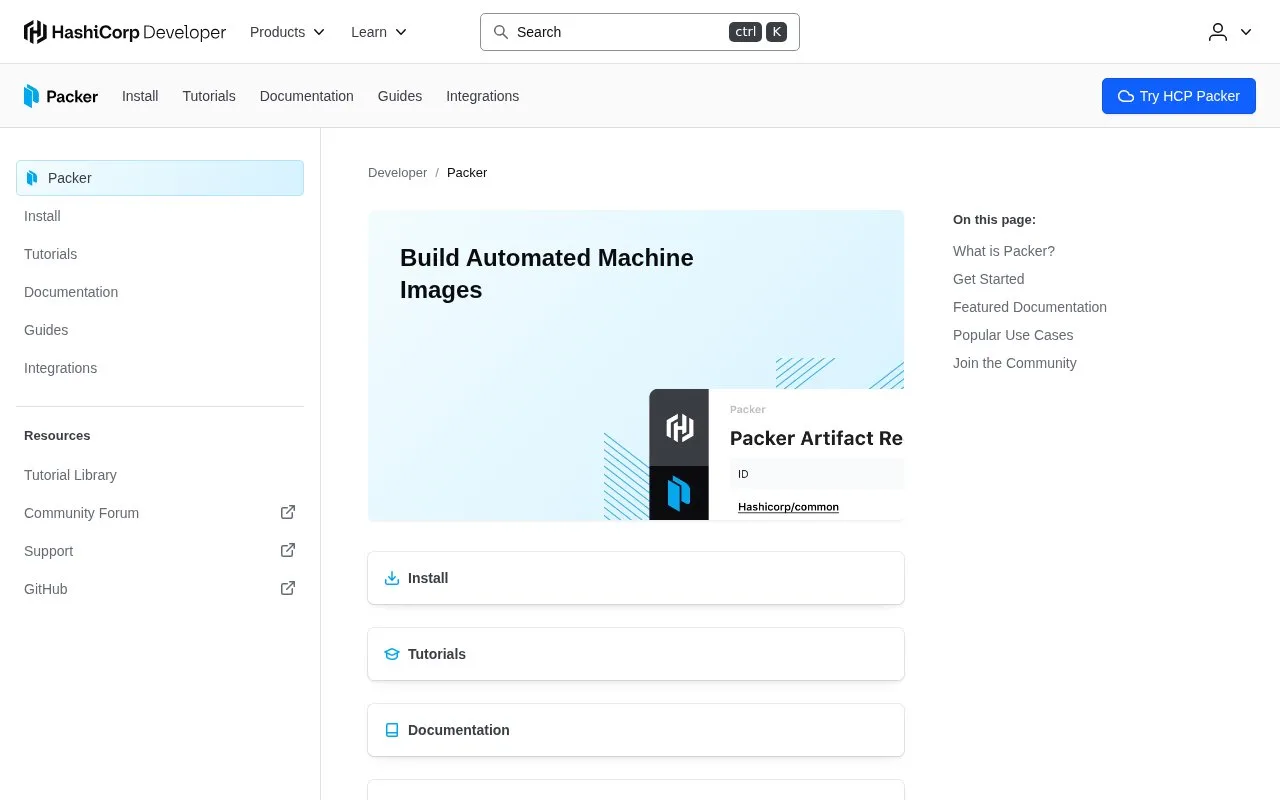This screenshot has height=800, width=1280.
Task: Select Documentation in the sidebar
Action: pos(160,292)
